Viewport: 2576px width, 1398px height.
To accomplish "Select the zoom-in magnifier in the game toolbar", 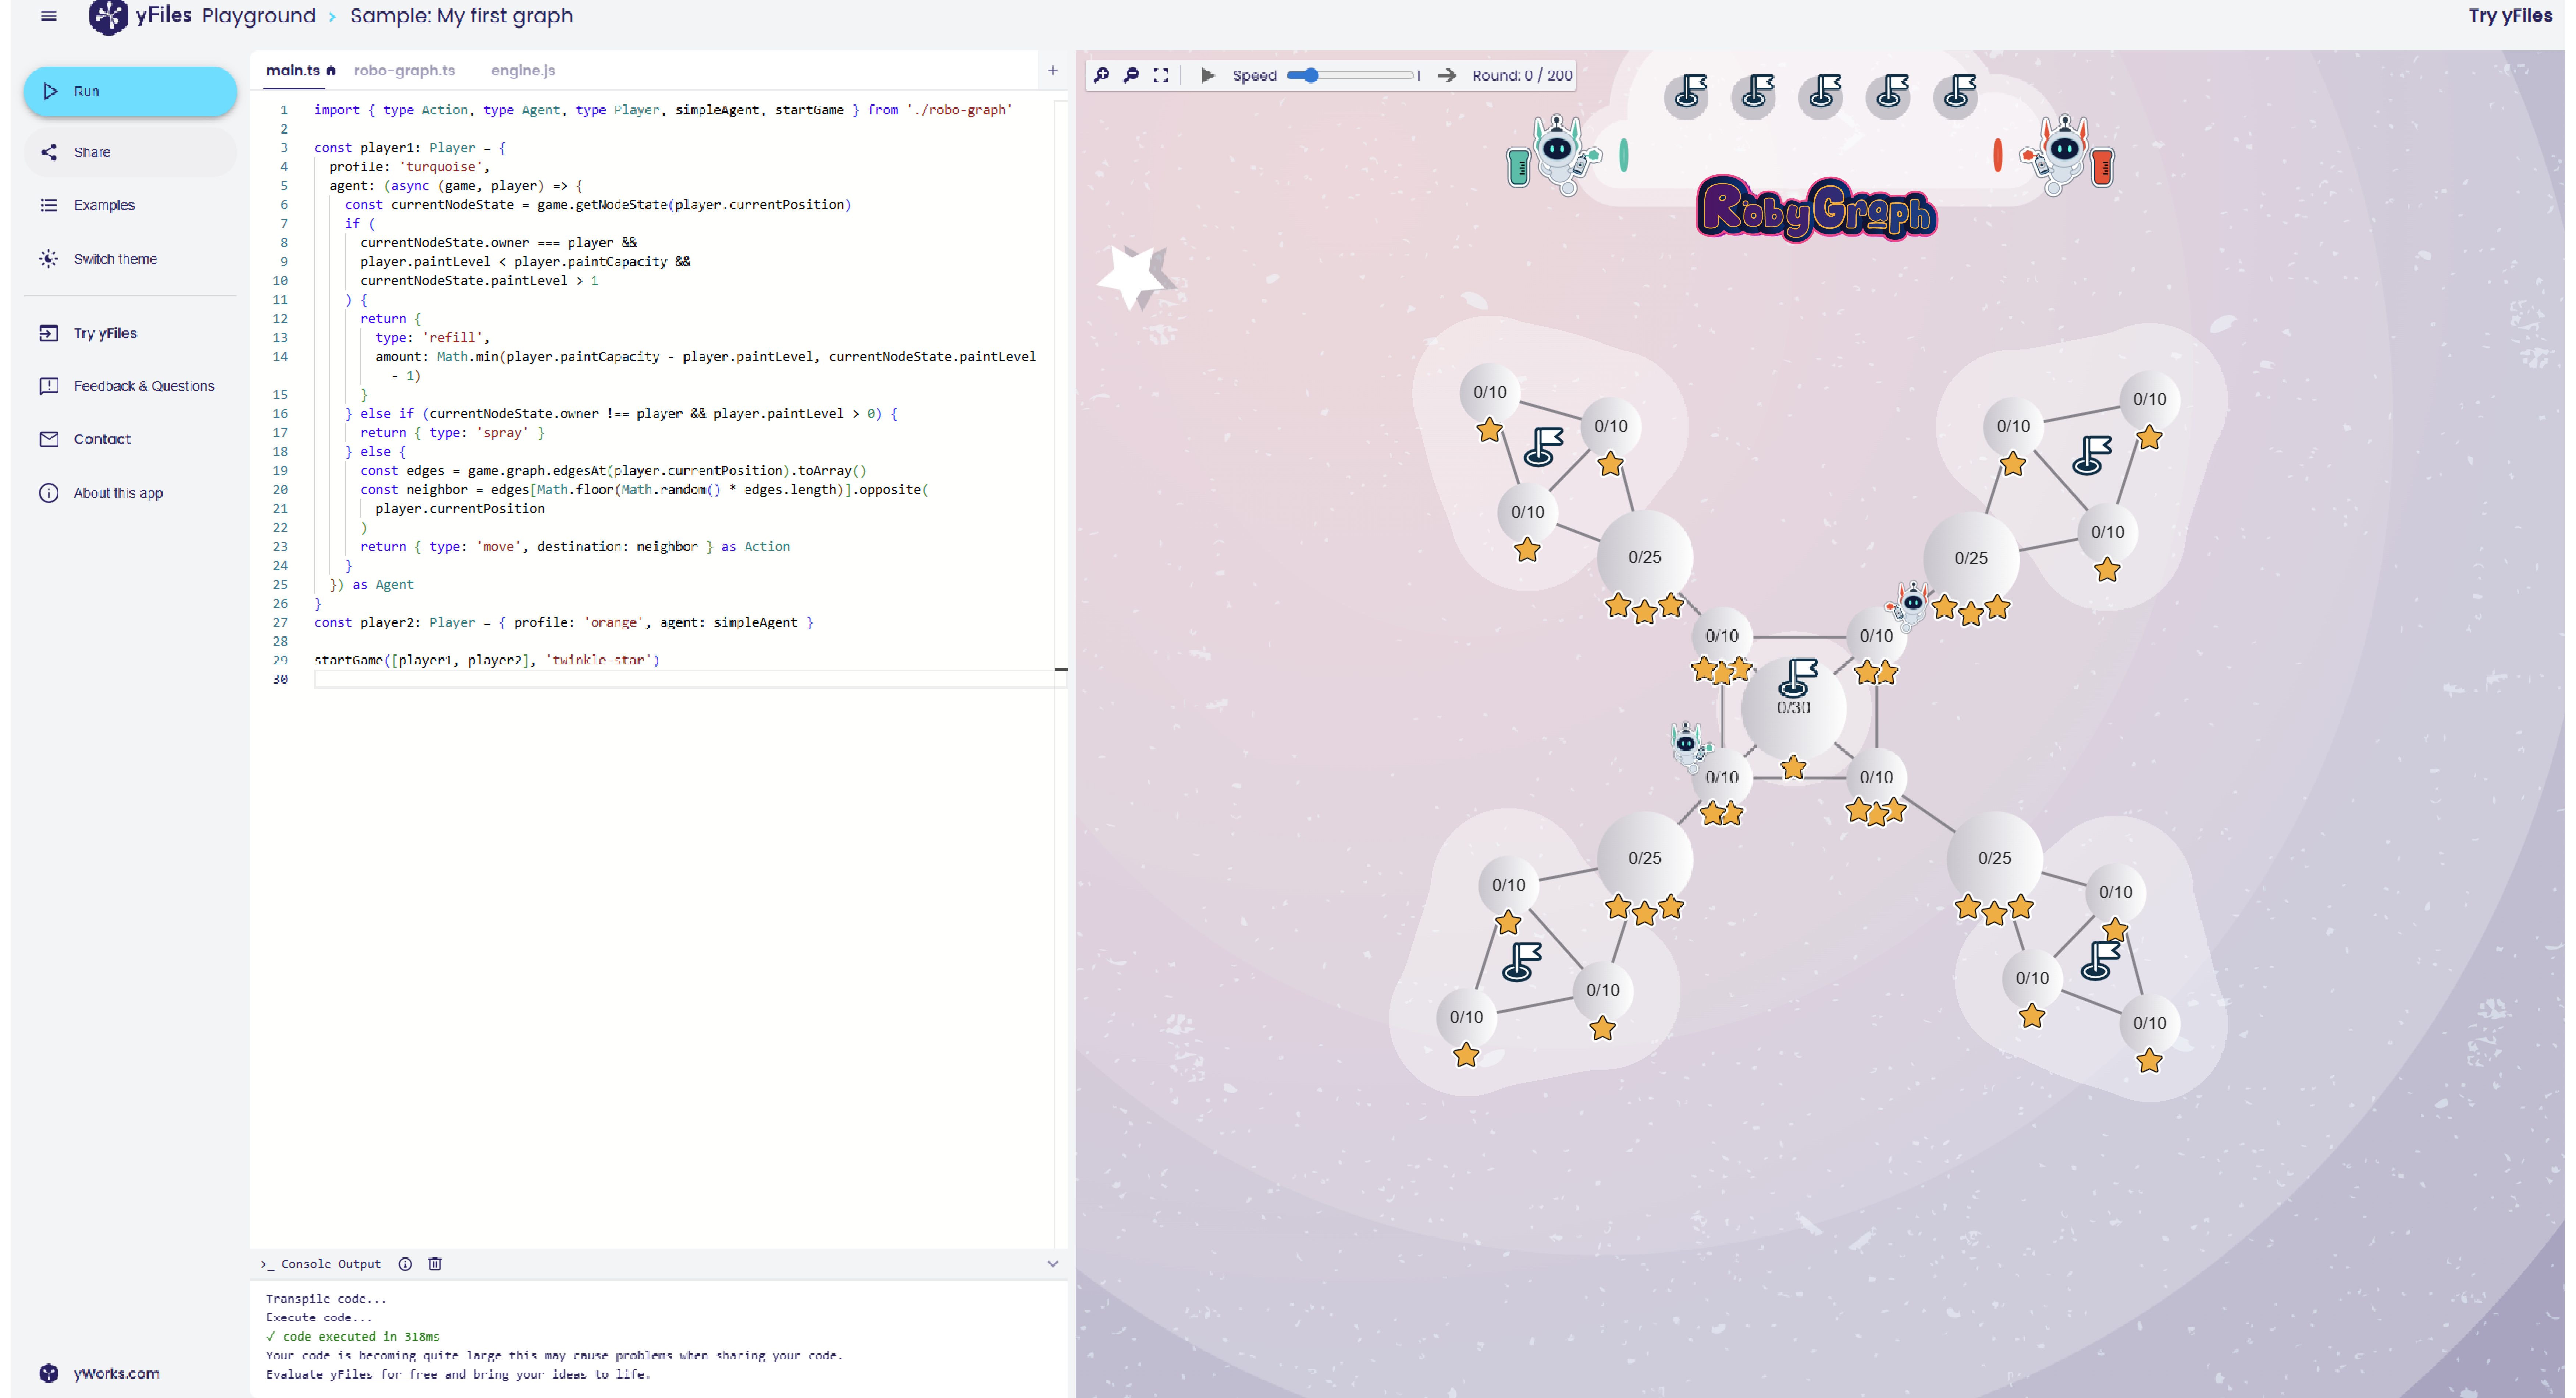I will (1101, 75).
